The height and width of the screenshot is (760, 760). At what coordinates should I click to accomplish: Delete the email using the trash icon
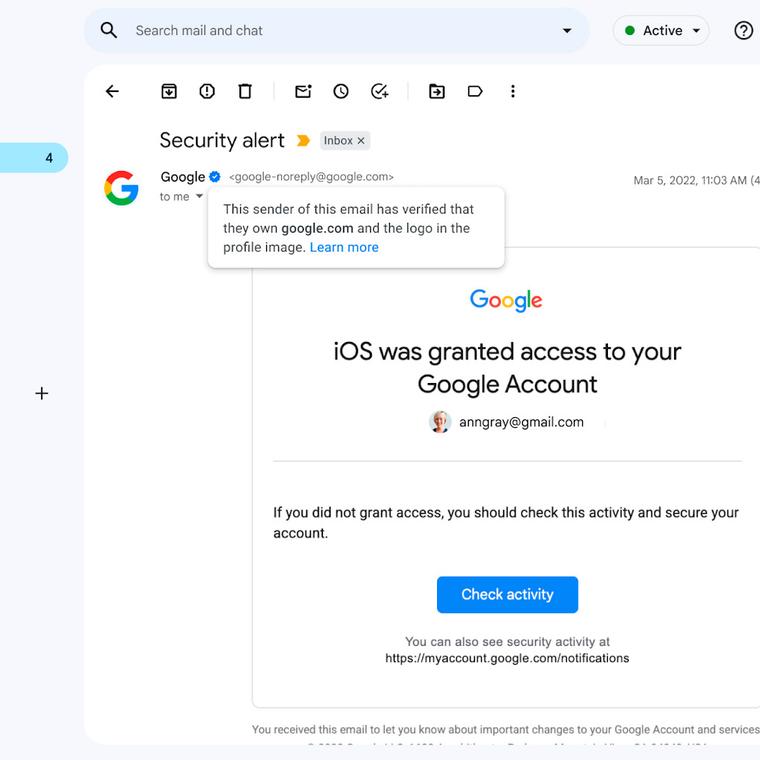(245, 91)
